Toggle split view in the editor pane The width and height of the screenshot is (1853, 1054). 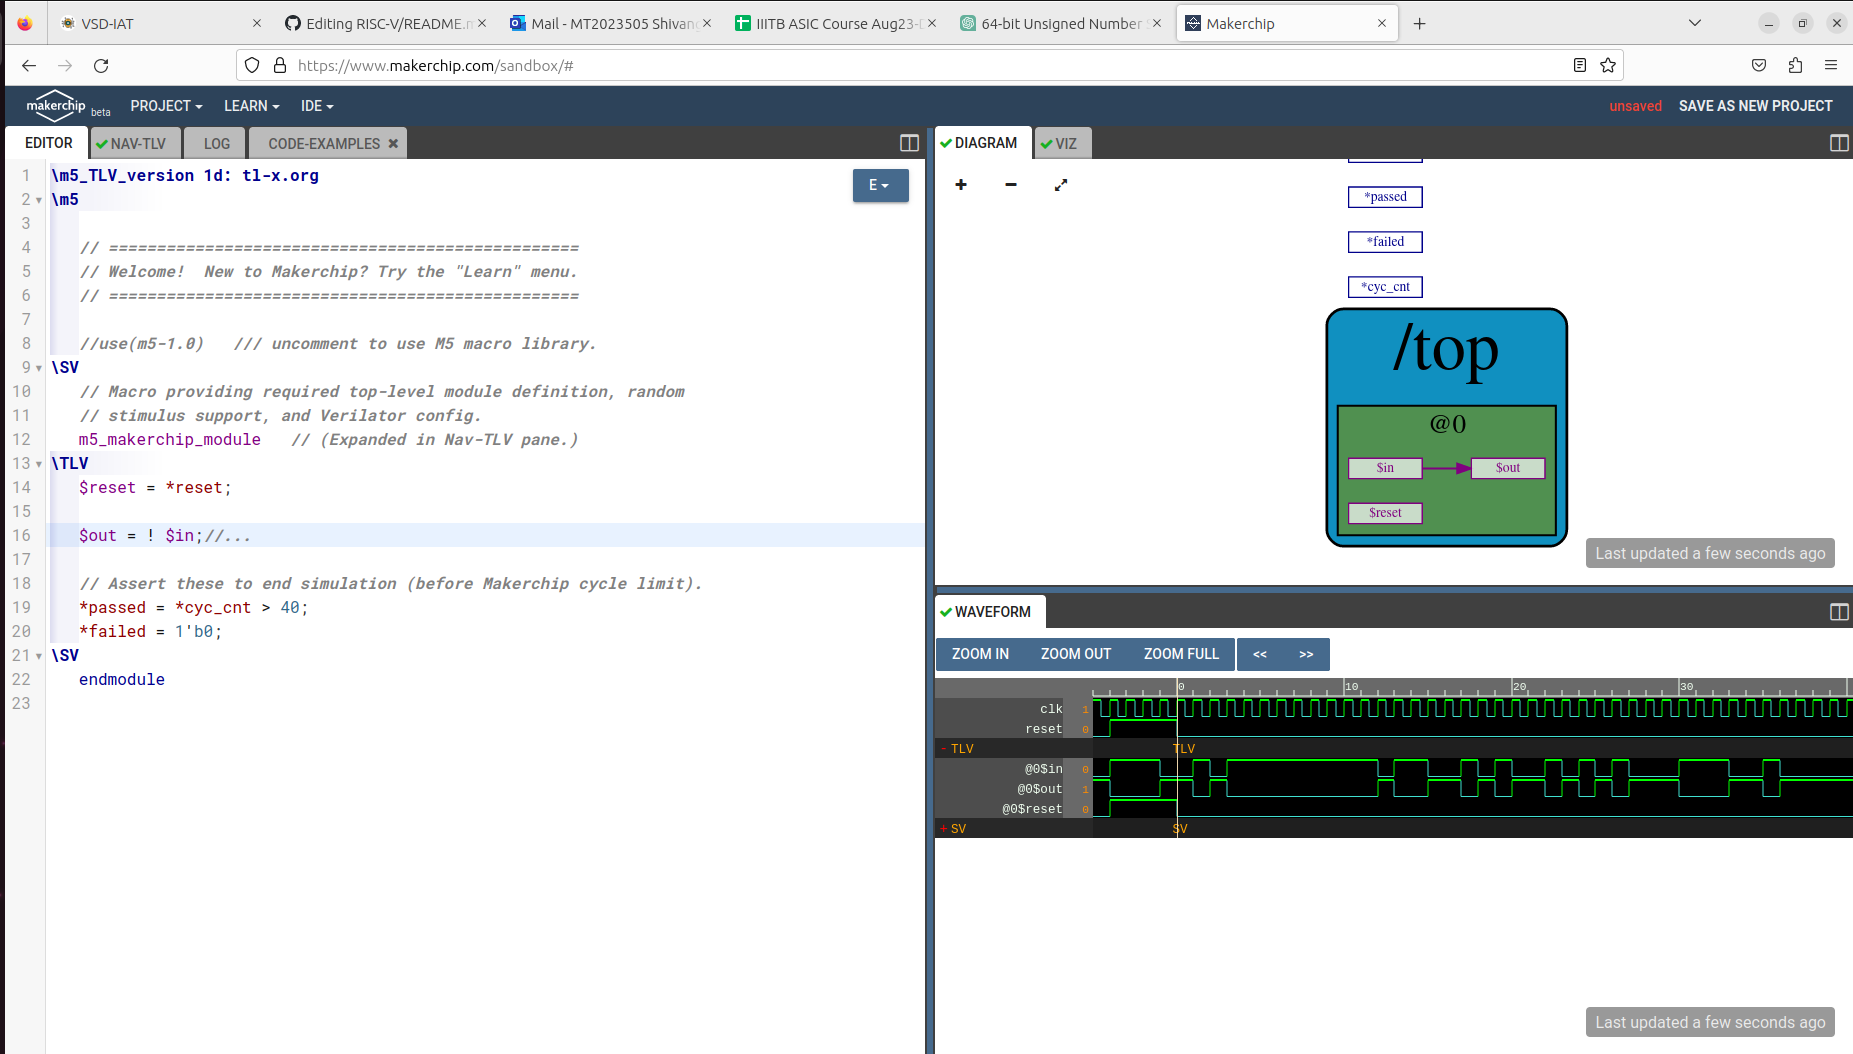tap(908, 143)
